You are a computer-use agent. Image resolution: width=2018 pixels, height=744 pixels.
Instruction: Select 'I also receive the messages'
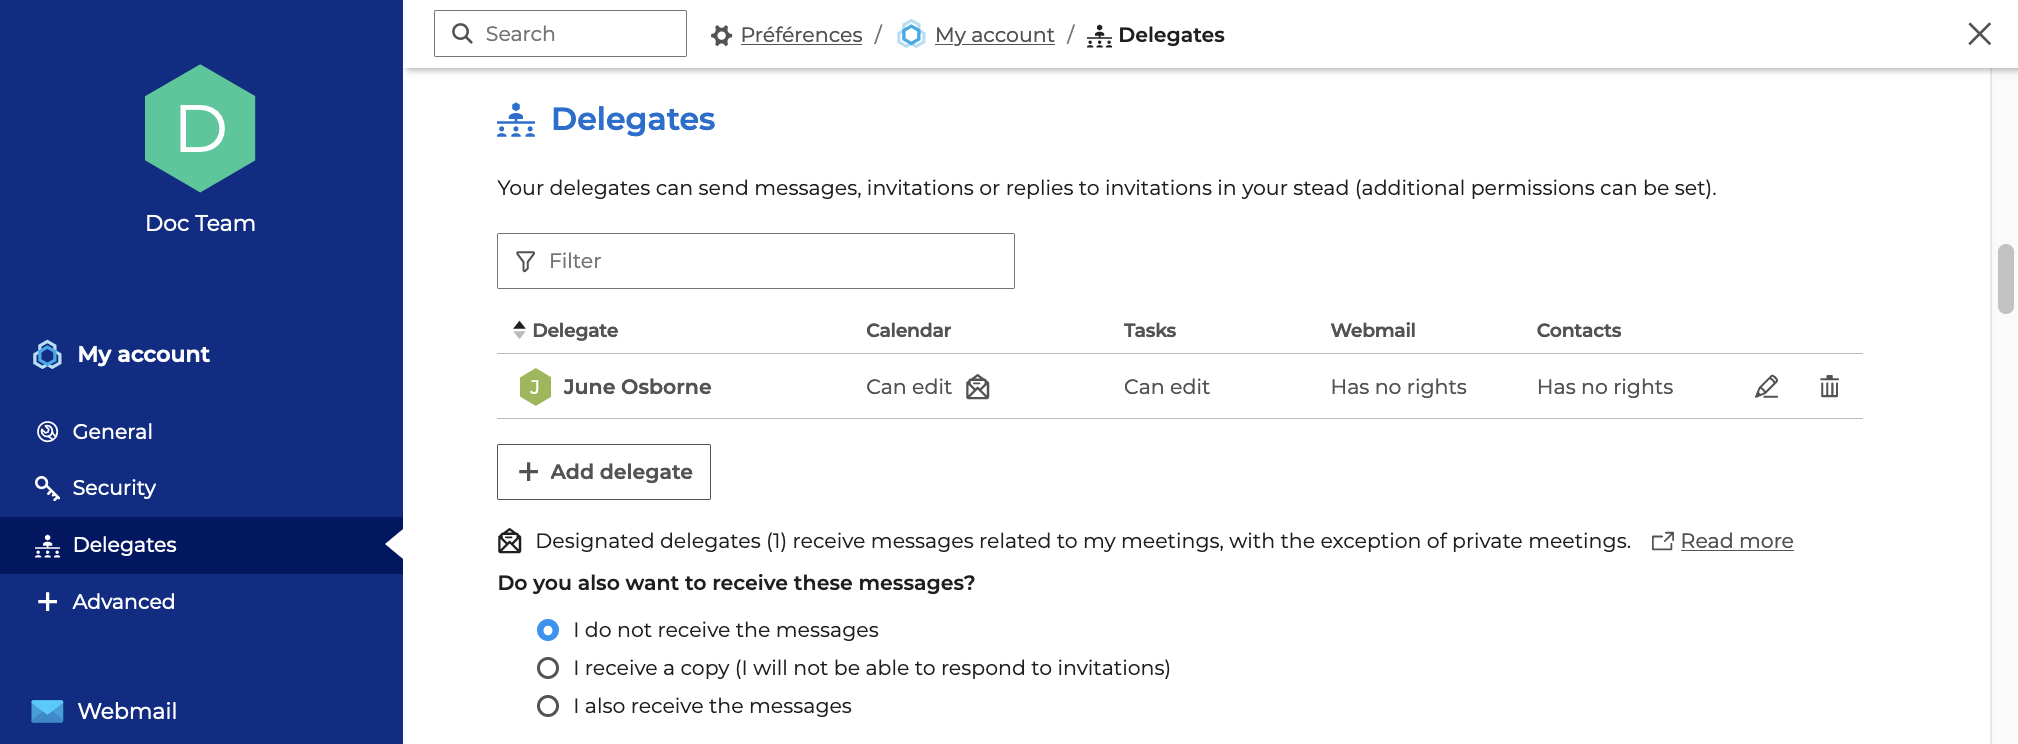point(548,706)
